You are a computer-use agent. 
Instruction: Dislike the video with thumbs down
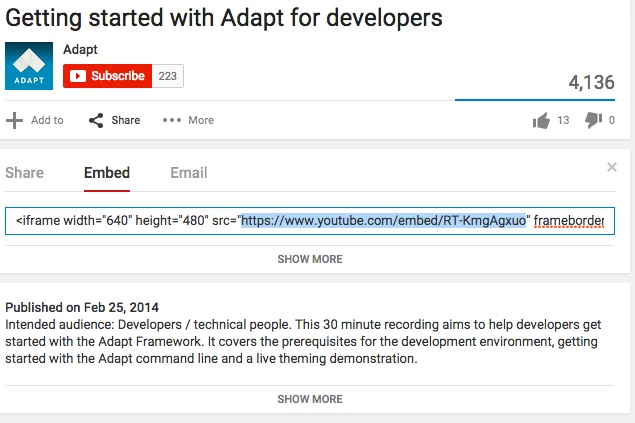[x=593, y=120]
